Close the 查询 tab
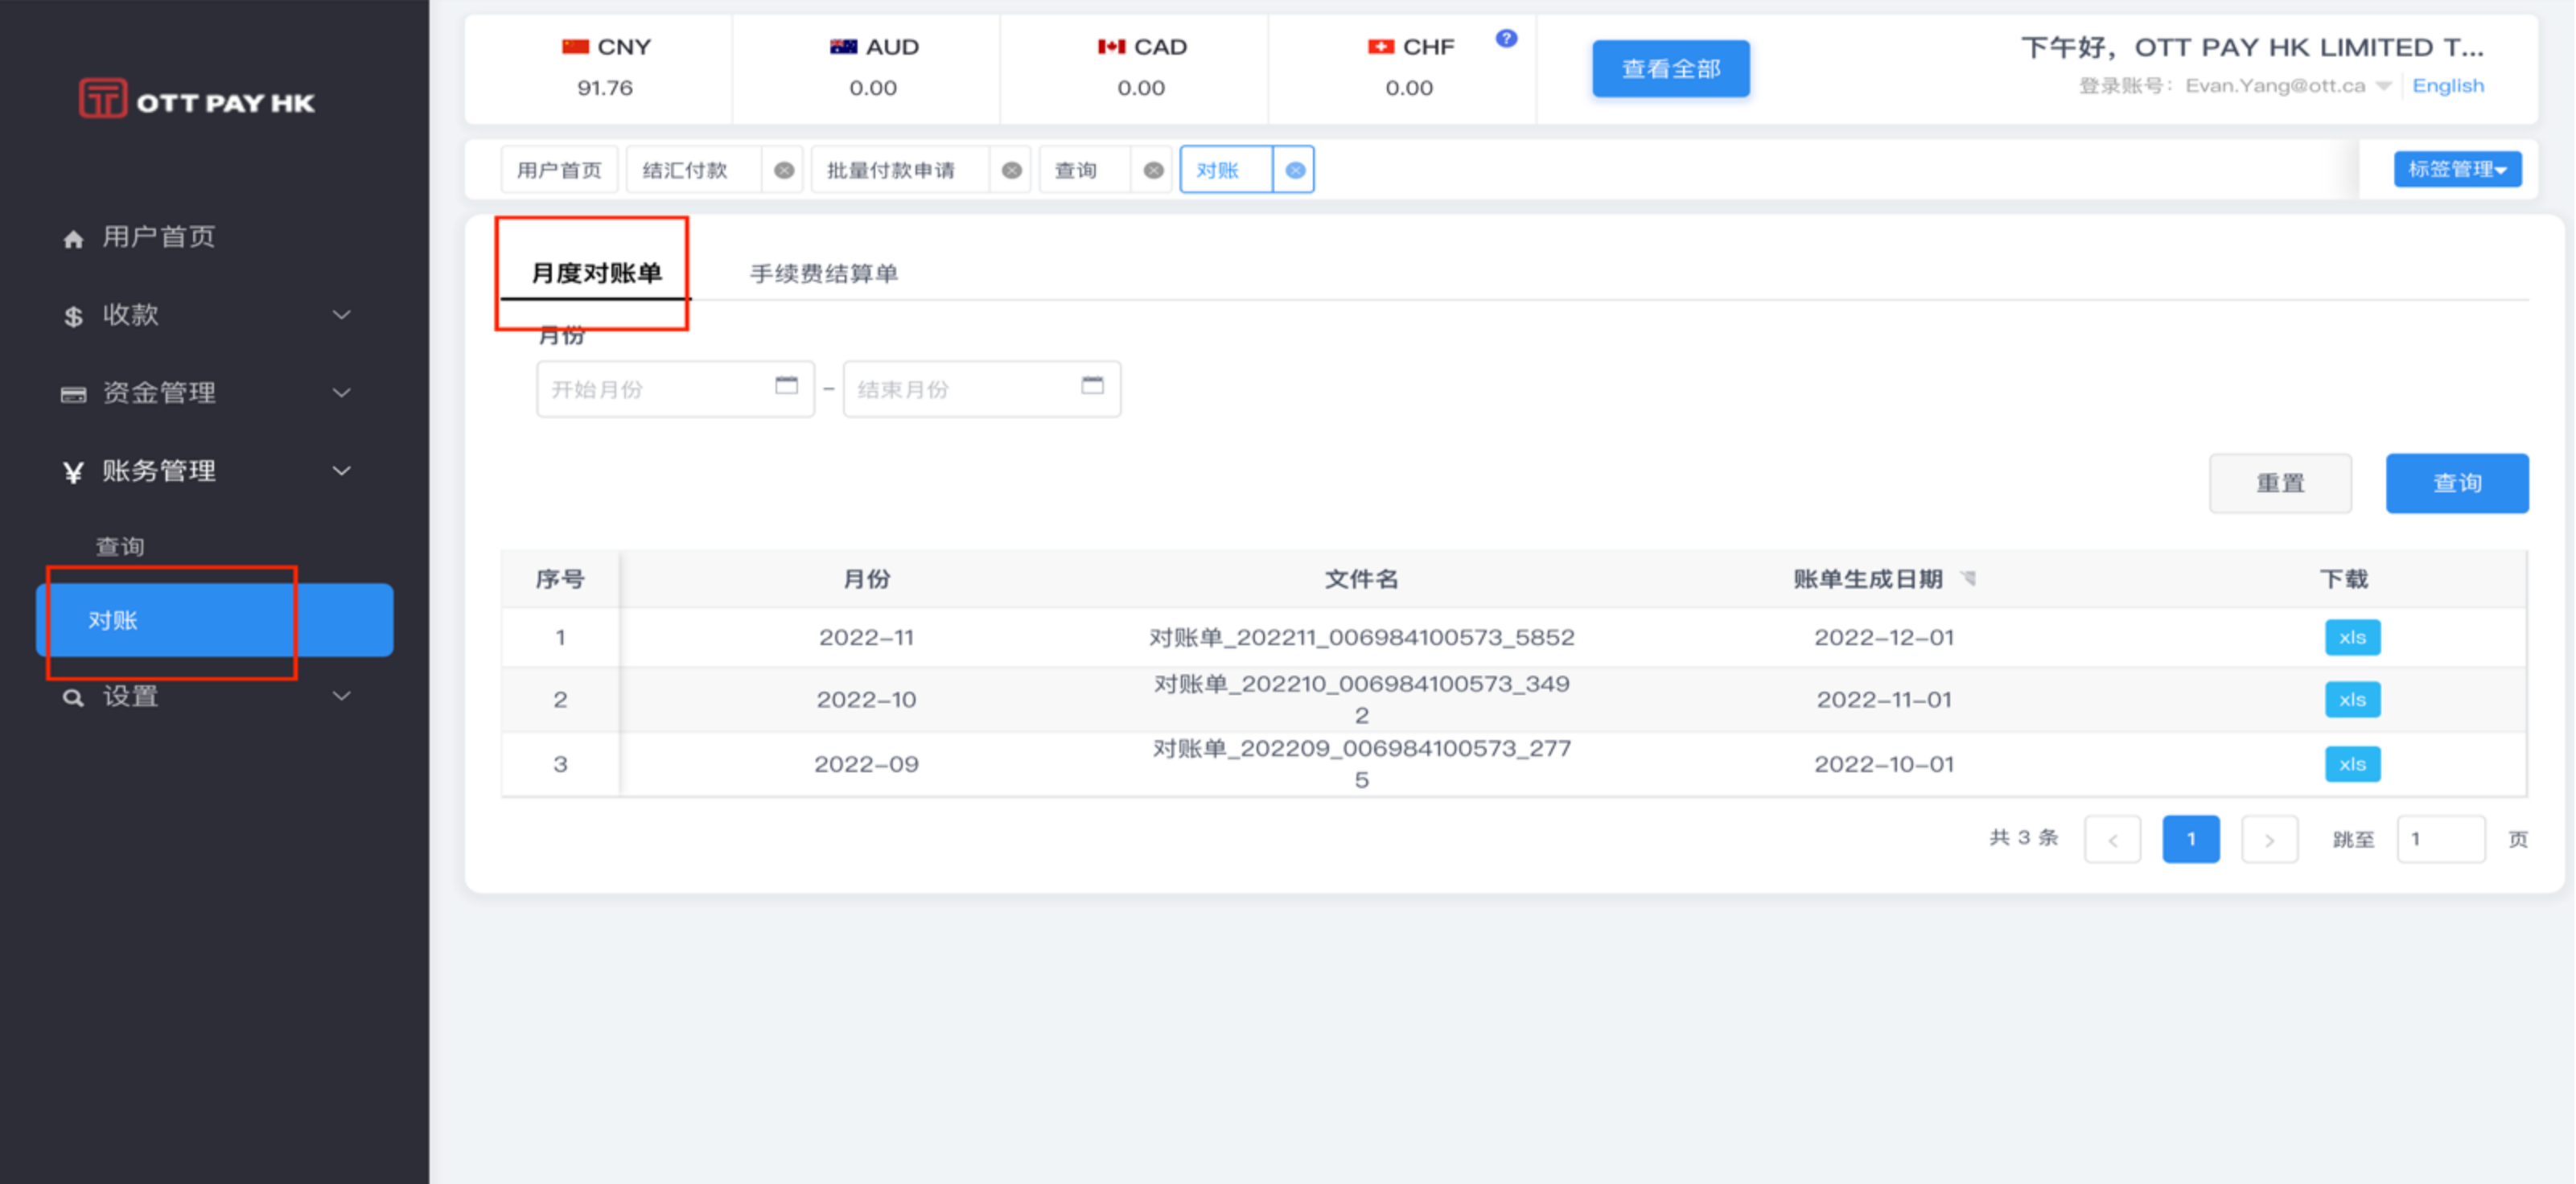 tap(1153, 170)
